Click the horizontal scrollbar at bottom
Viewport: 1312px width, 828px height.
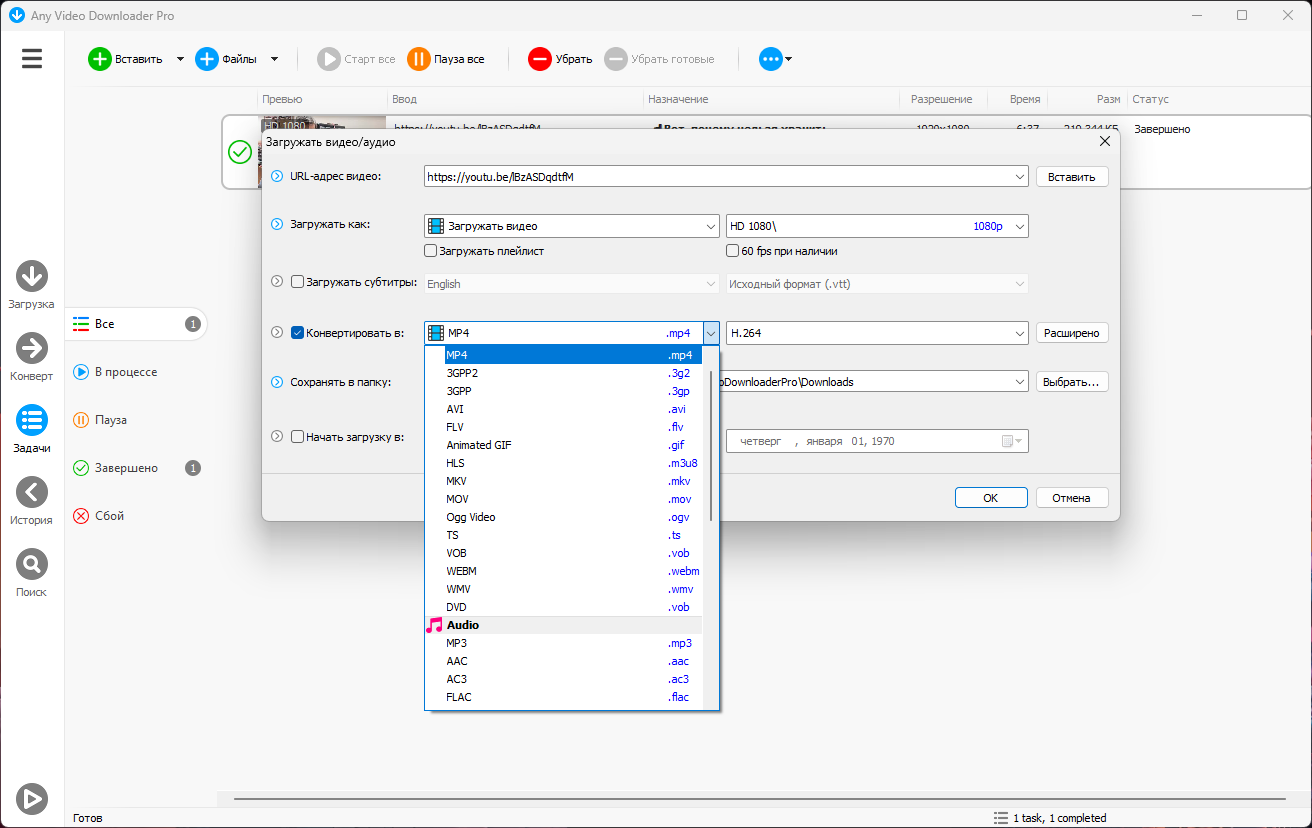point(758,799)
